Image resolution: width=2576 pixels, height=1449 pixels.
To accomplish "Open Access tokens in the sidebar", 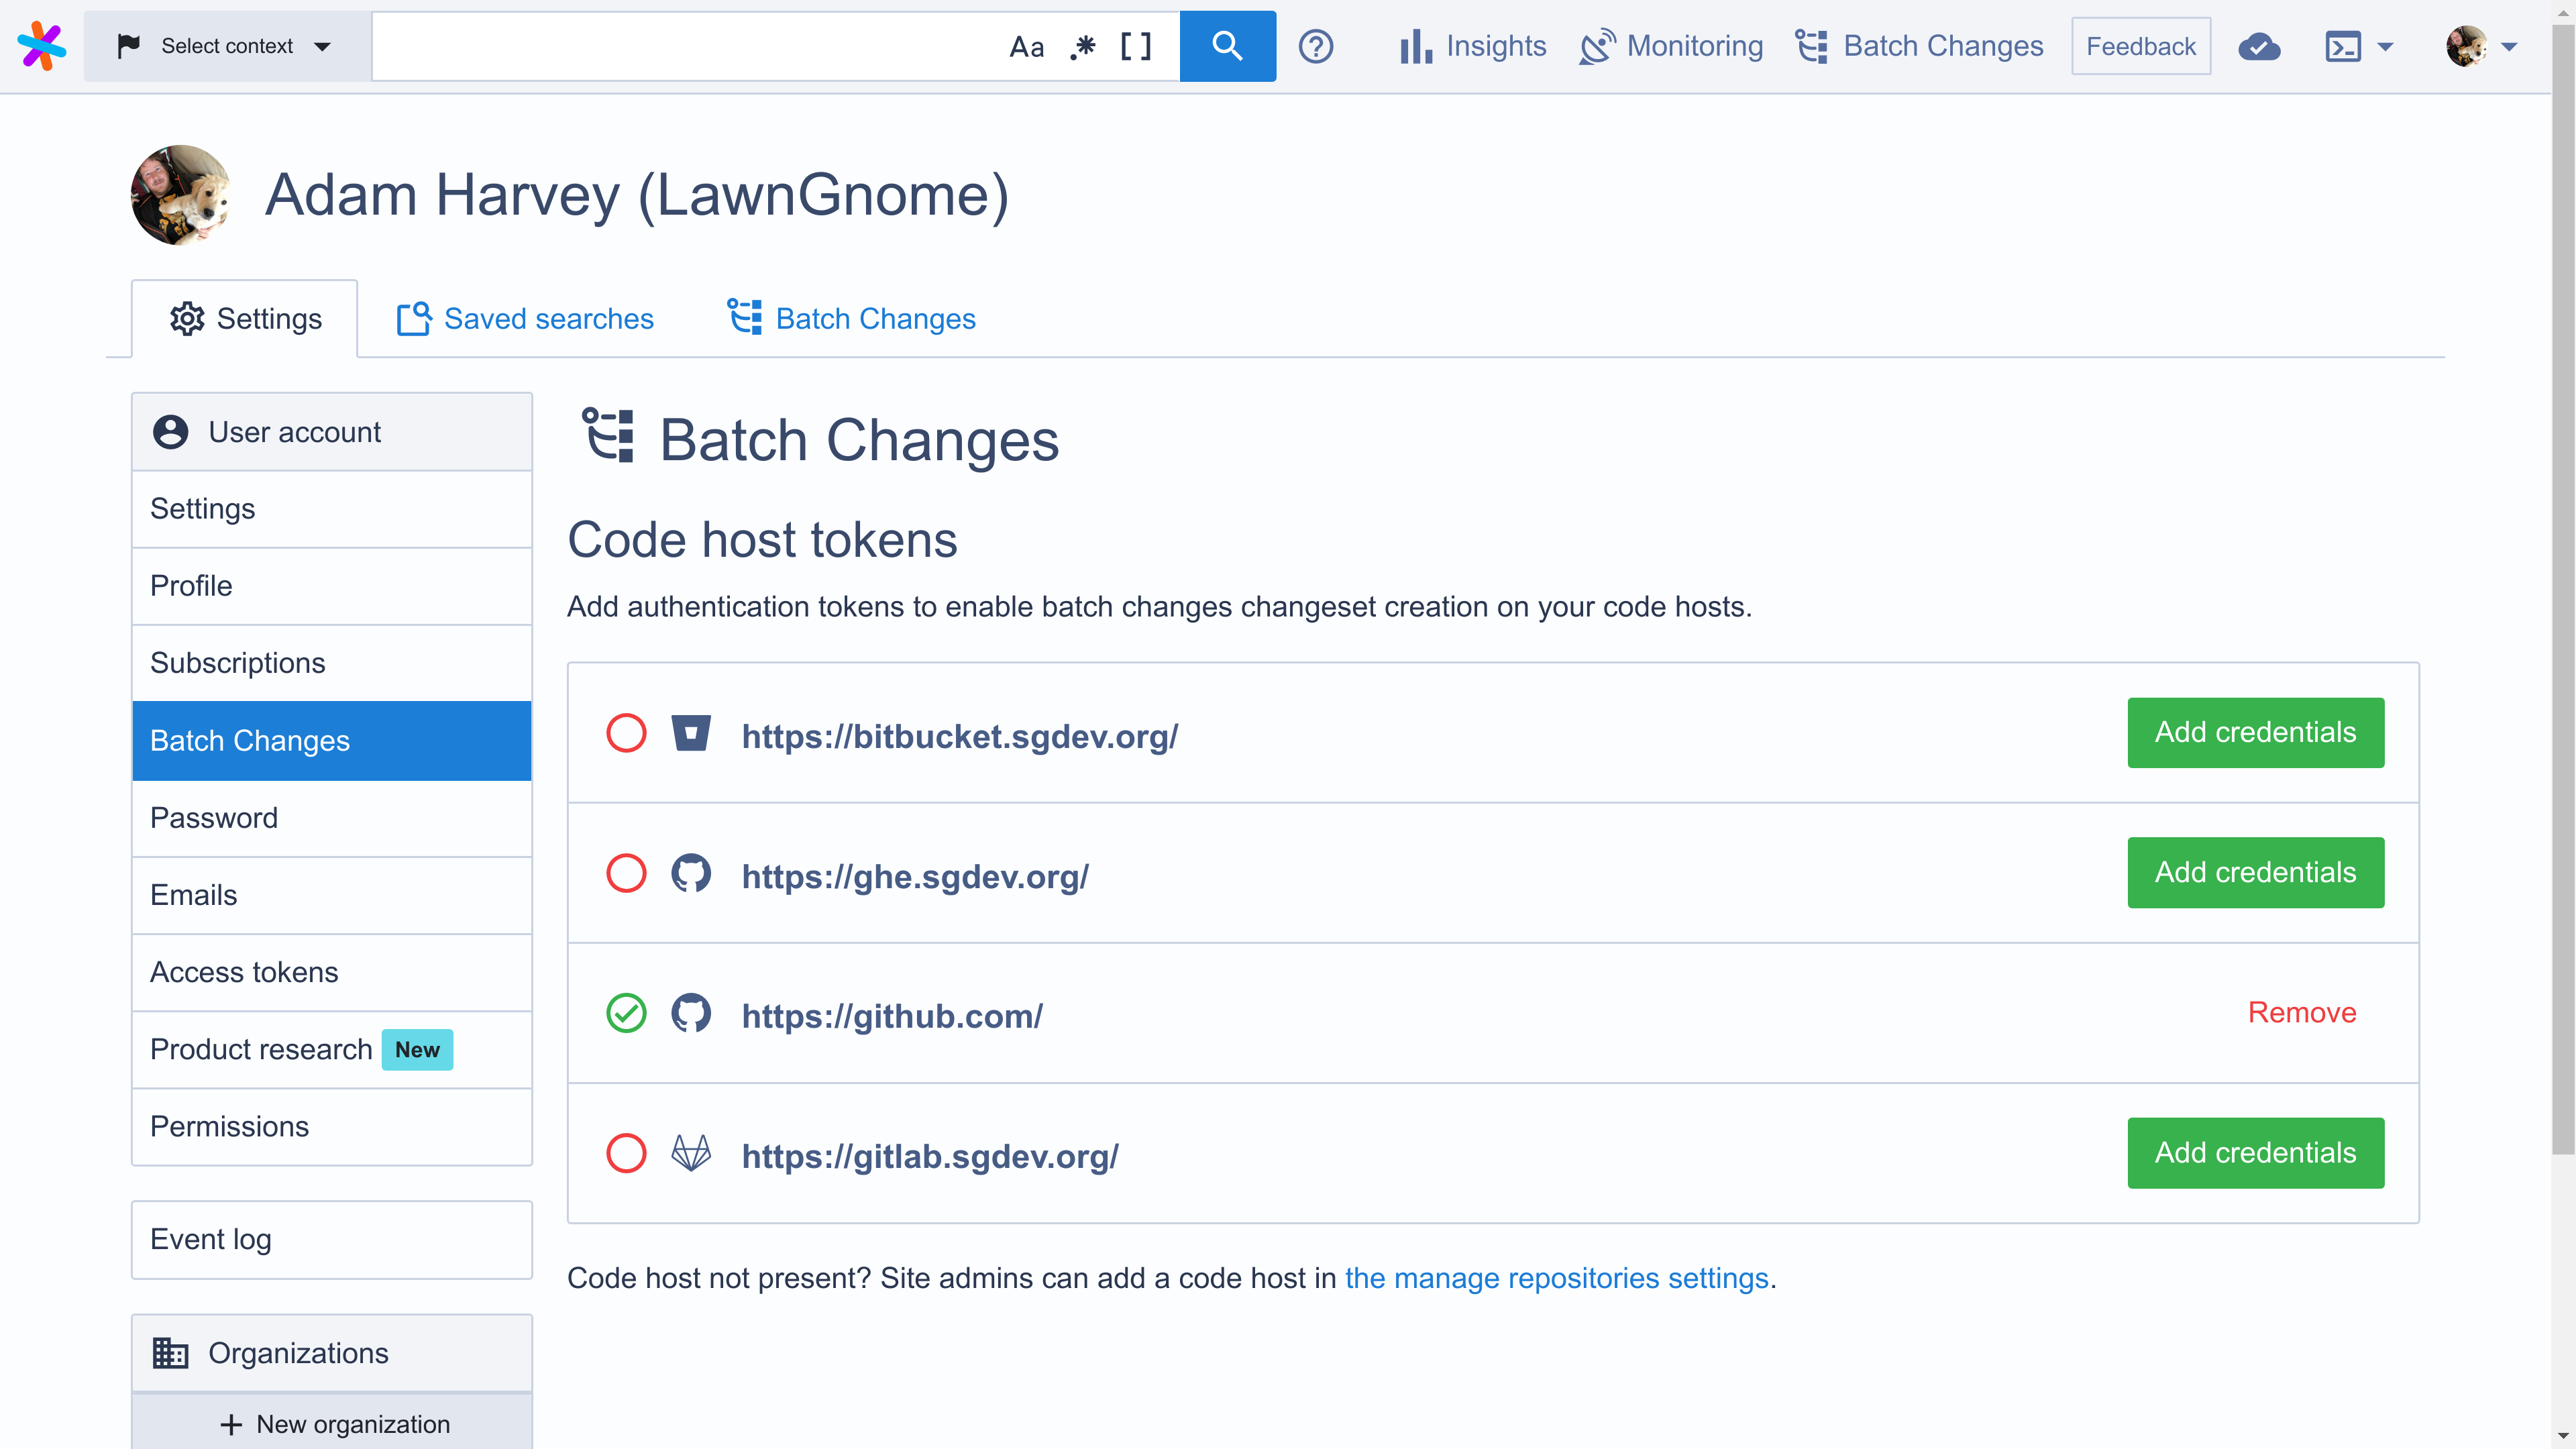I will pos(332,972).
